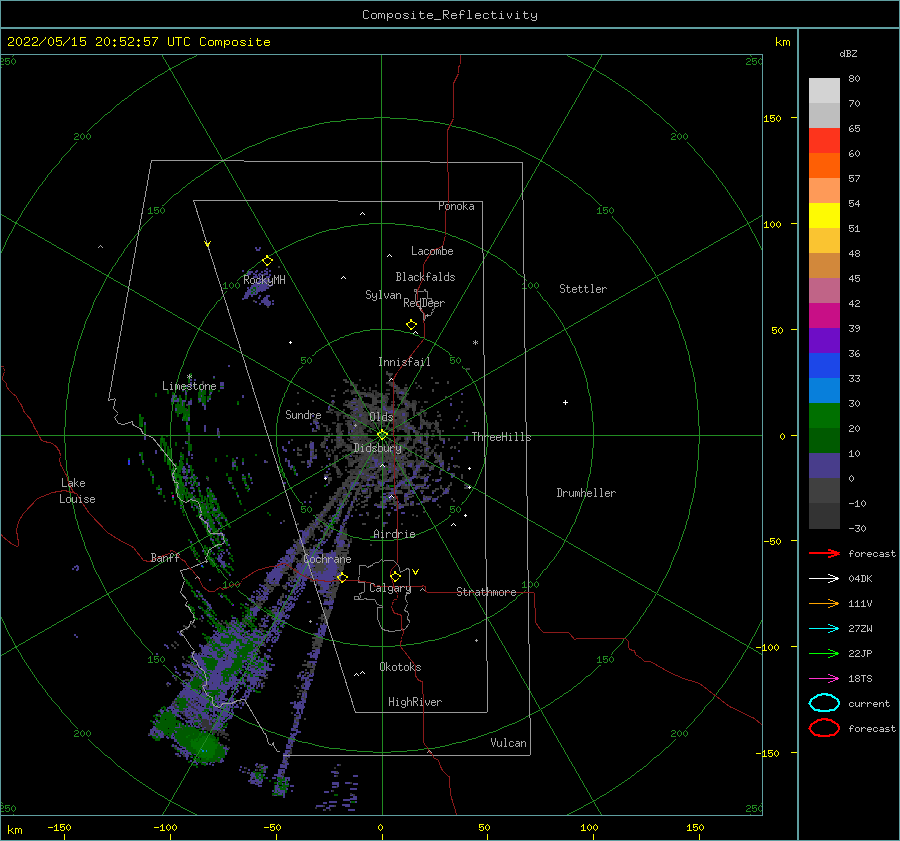
Task: Click the orange 111V arrow icon
Action: tap(824, 603)
